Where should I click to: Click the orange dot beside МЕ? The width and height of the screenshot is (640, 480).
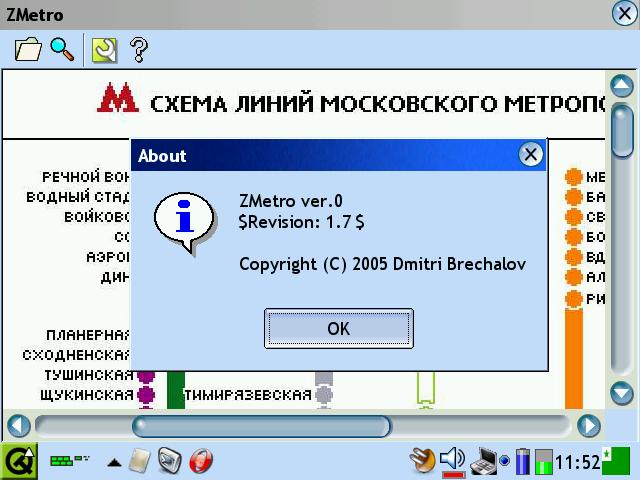coord(573,177)
